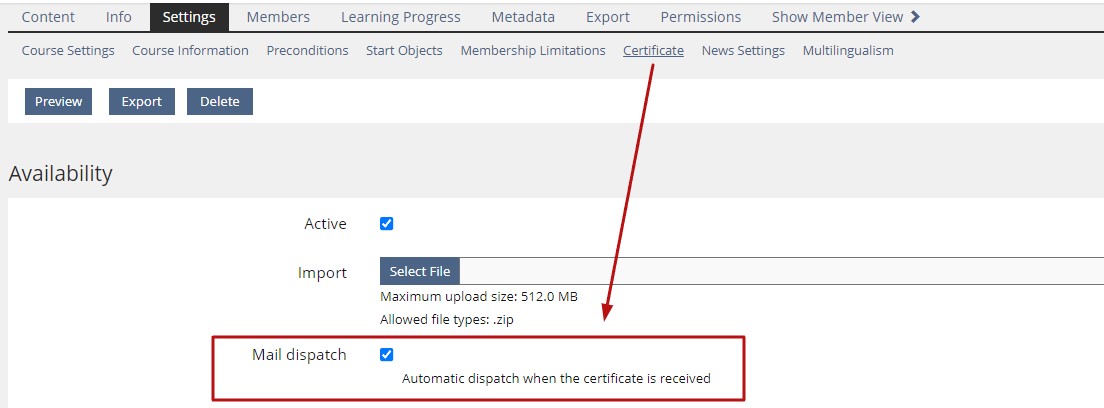This screenshot has height=408, width=1104.
Task: Go to Preconditions sub-tab
Action: 307,50
